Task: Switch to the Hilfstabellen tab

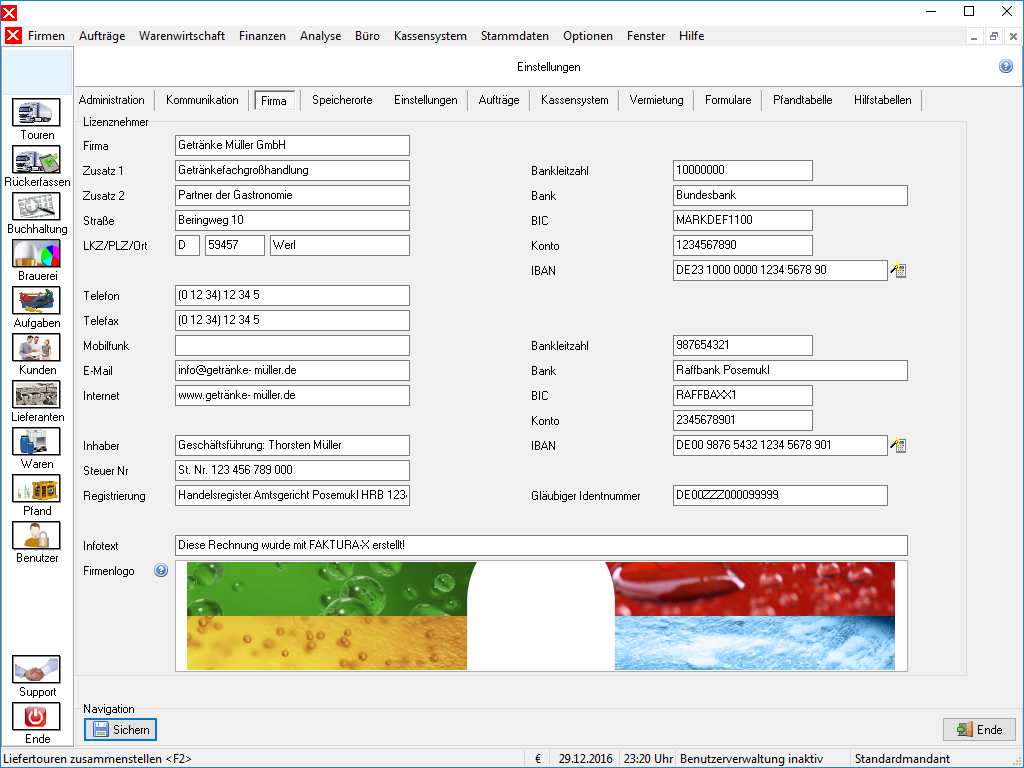Action: (882, 100)
